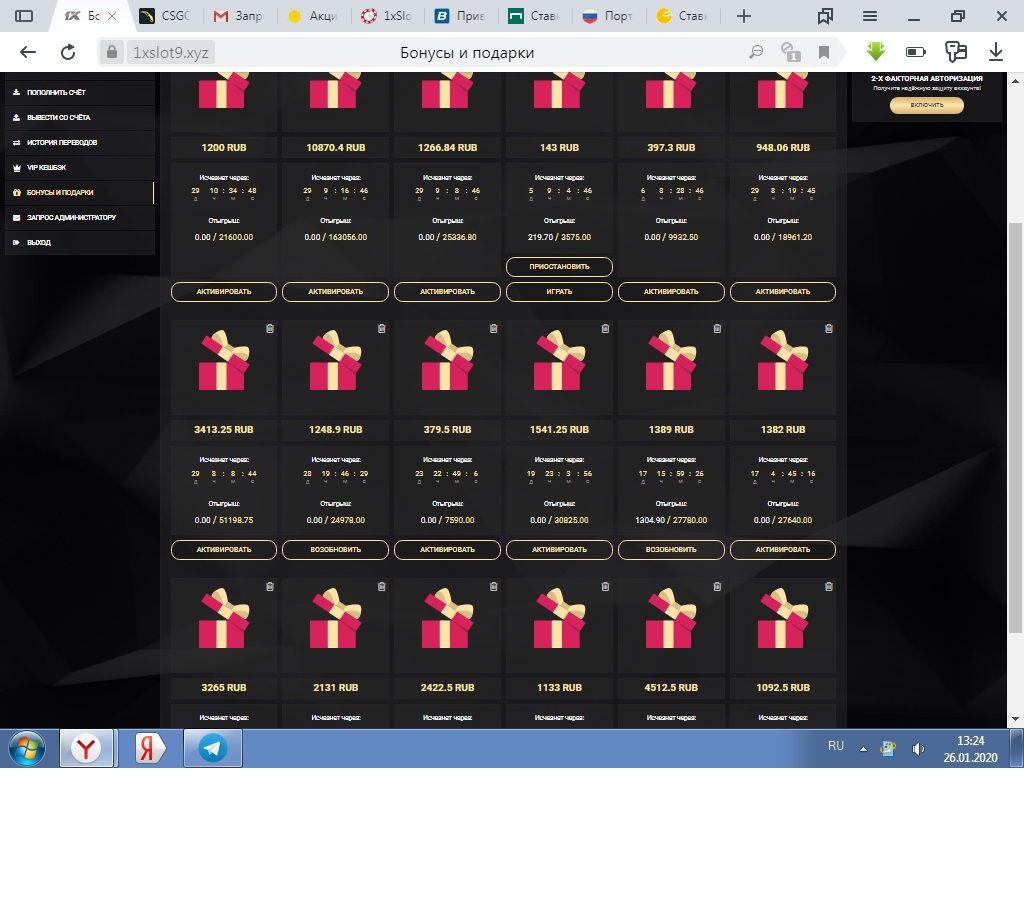Click trash icon on the 1389 RUB card

coord(717,329)
